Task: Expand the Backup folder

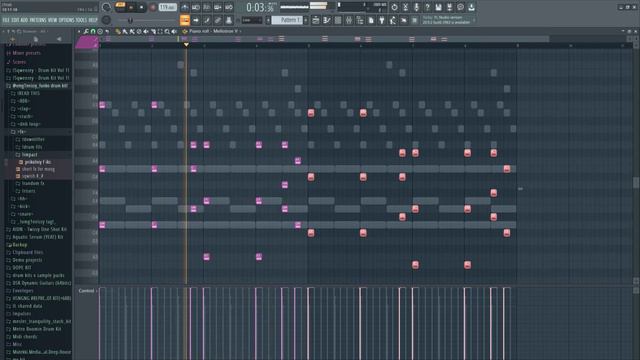Action: point(20,245)
